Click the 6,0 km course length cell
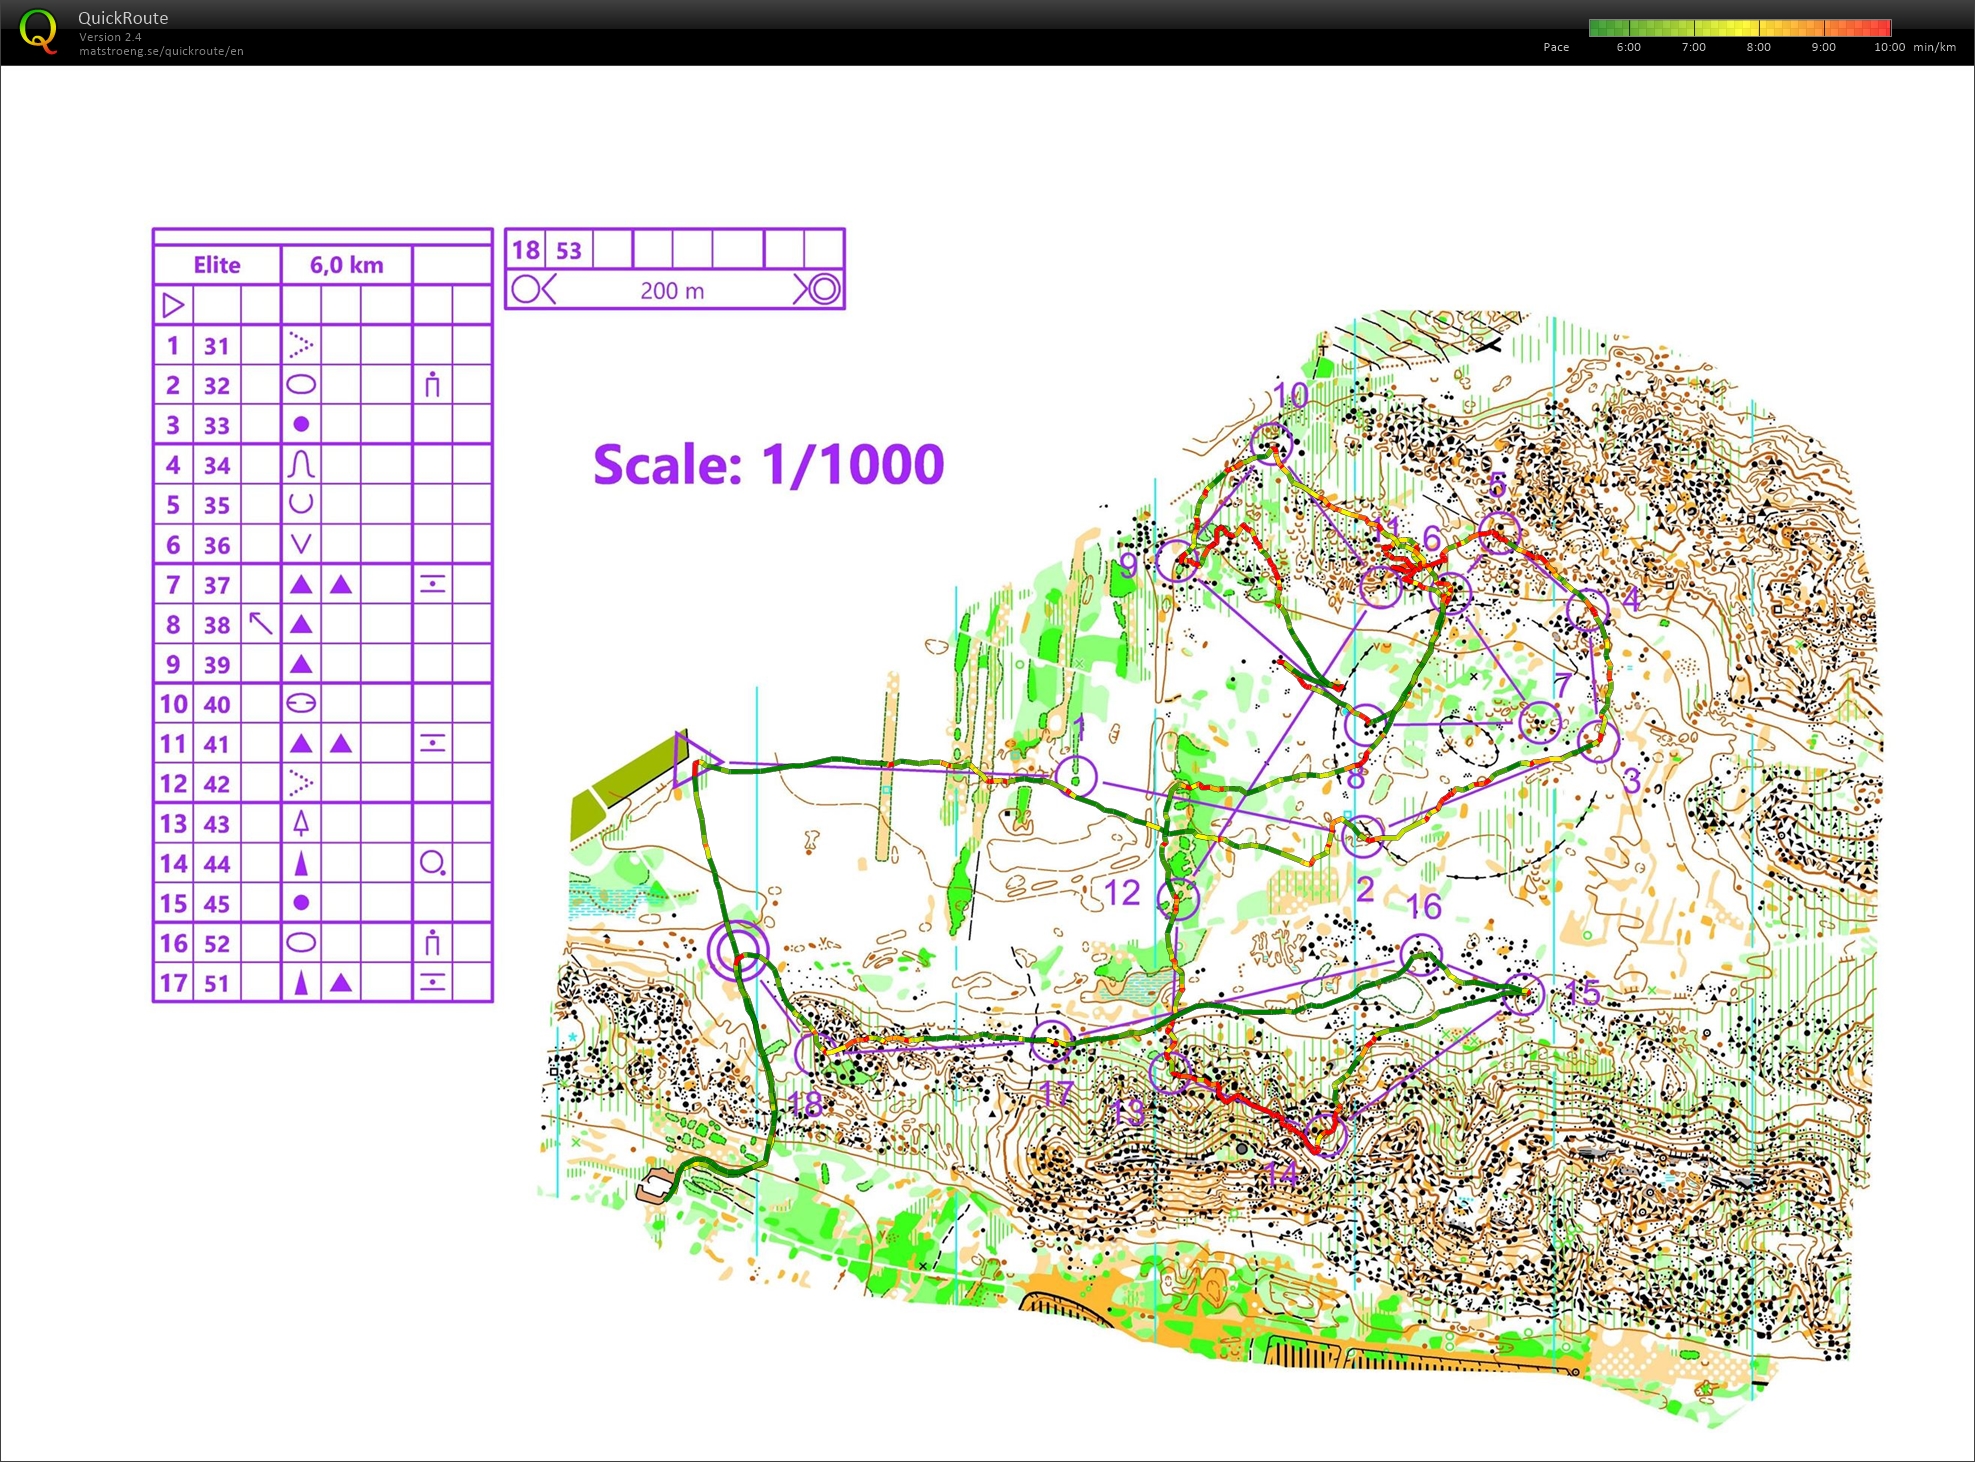Image resolution: width=1975 pixels, height=1462 pixels. click(346, 265)
